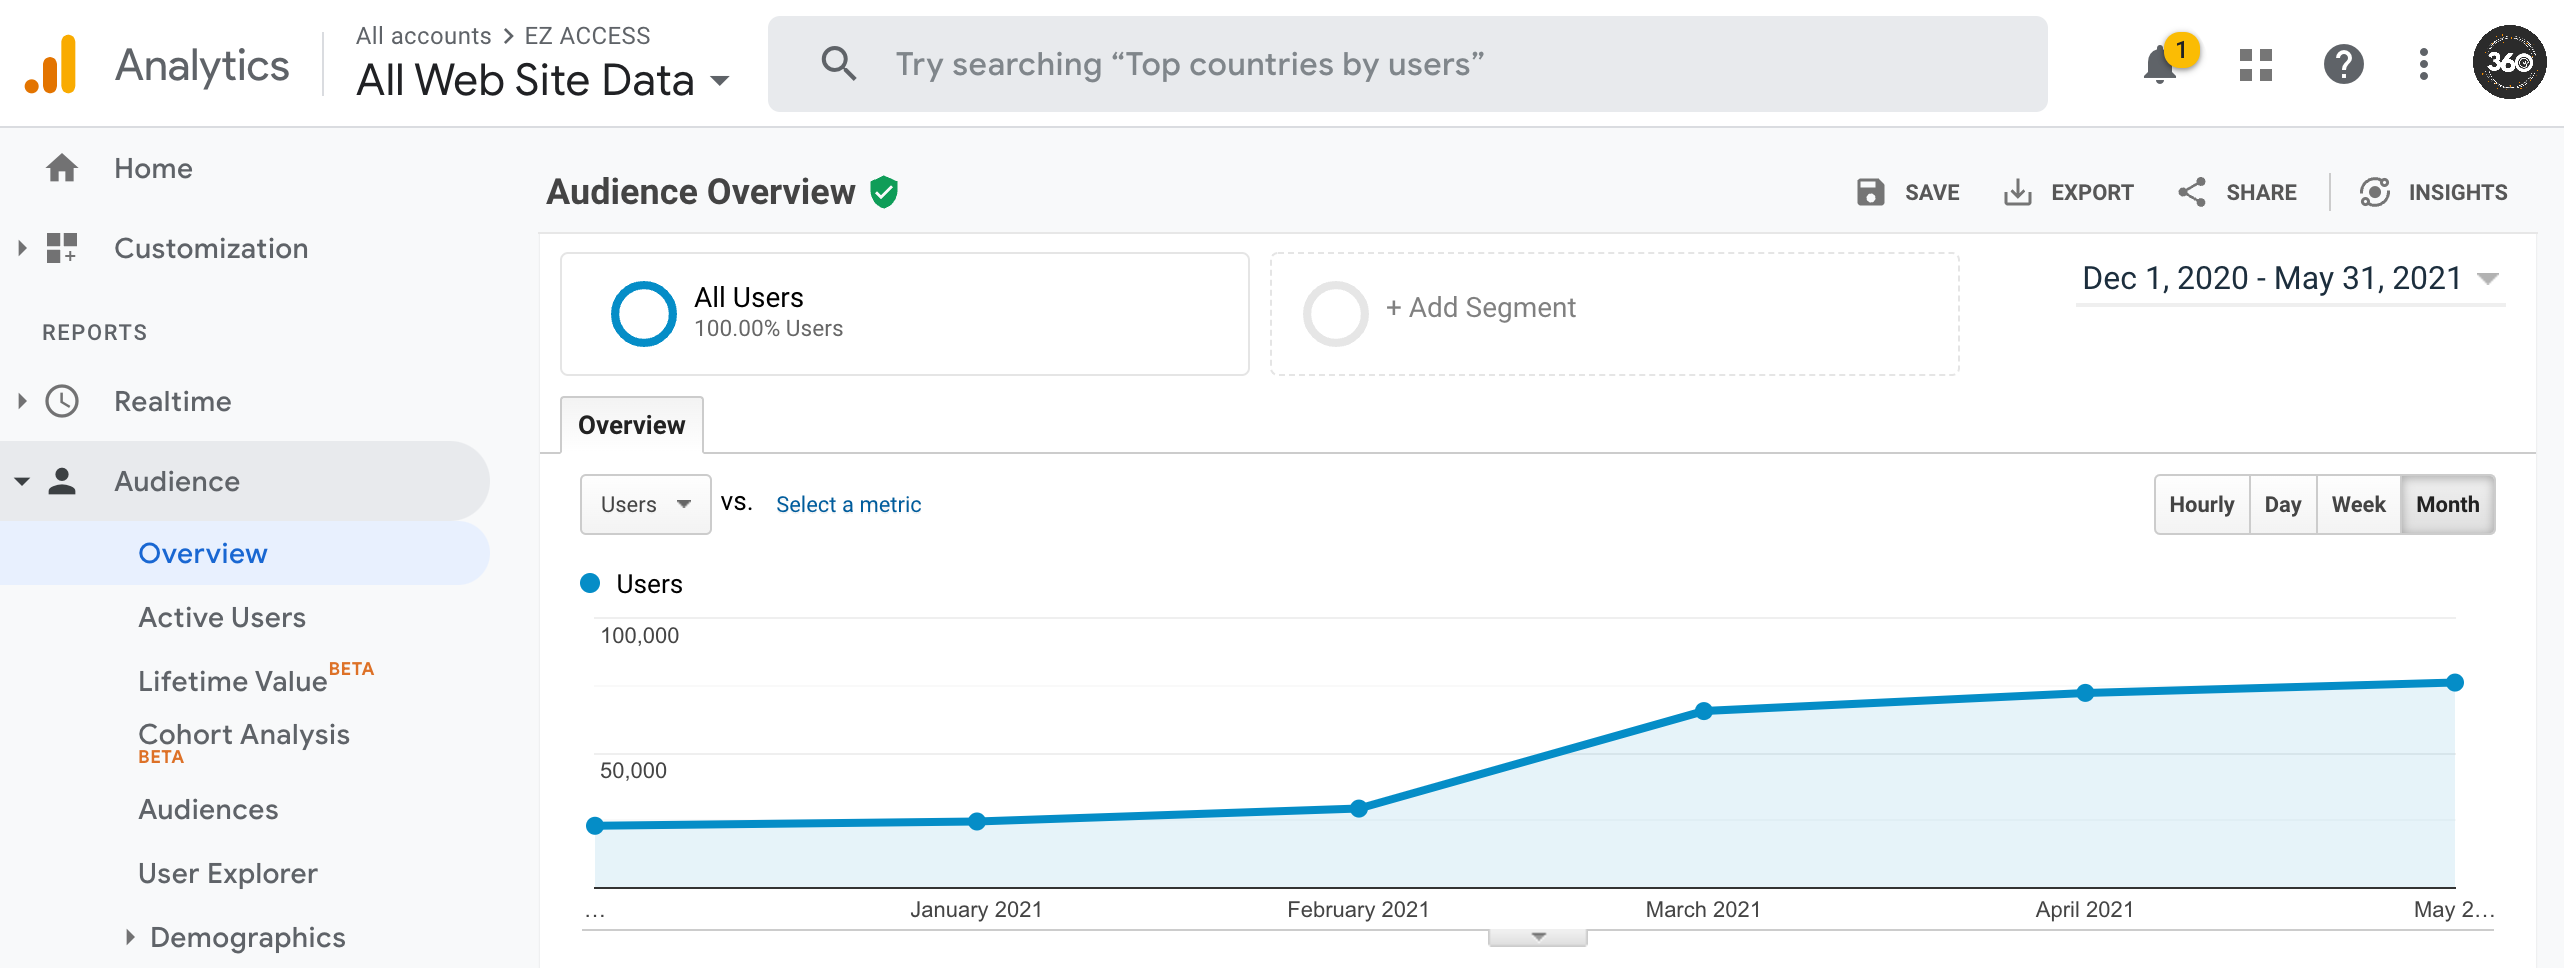This screenshot has height=968, width=2564.
Task: Switch chart granularity to Day
Action: coord(2283,504)
